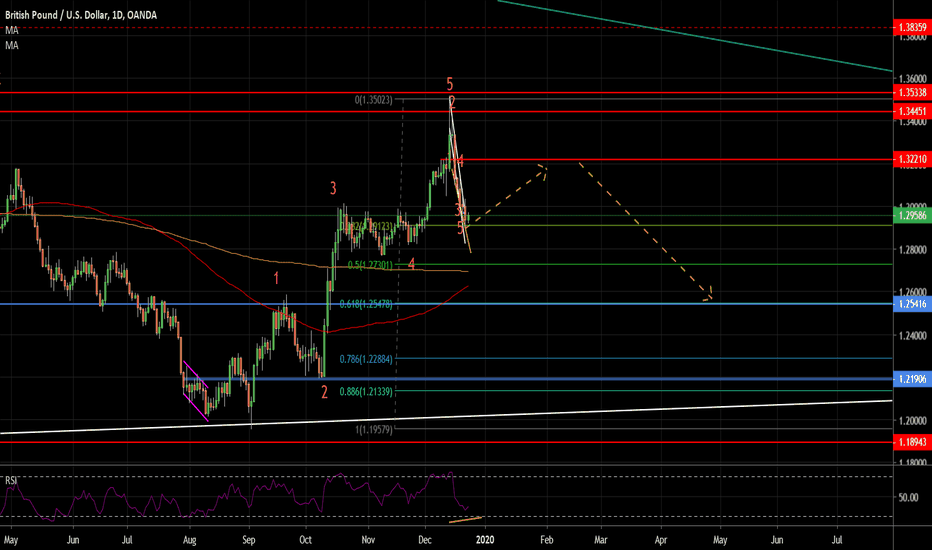Click the Apr label on time axis
This screenshot has width=932, height=550.
(661, 540)
